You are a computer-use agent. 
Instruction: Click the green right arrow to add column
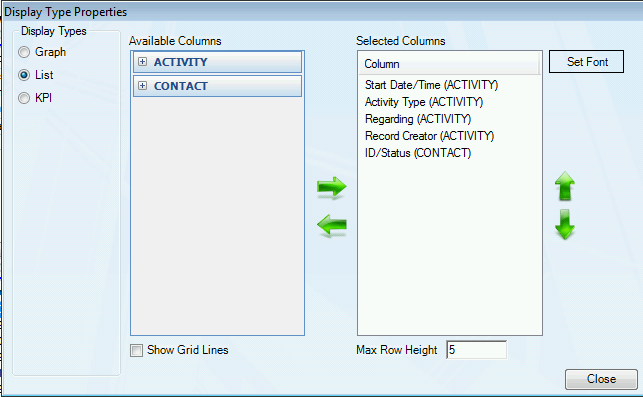coord(332,187)
